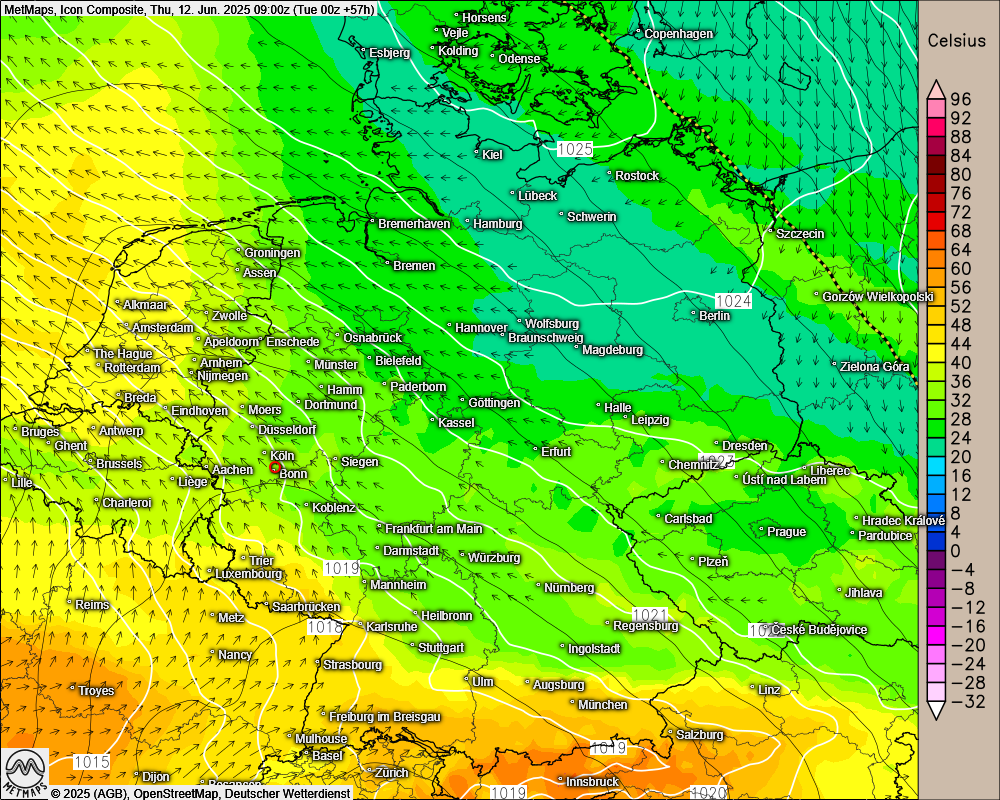The height and width of the screenshot is (800, 1000).
Task: Click the Copenhagen city marker dot
Action: (640, 32)
